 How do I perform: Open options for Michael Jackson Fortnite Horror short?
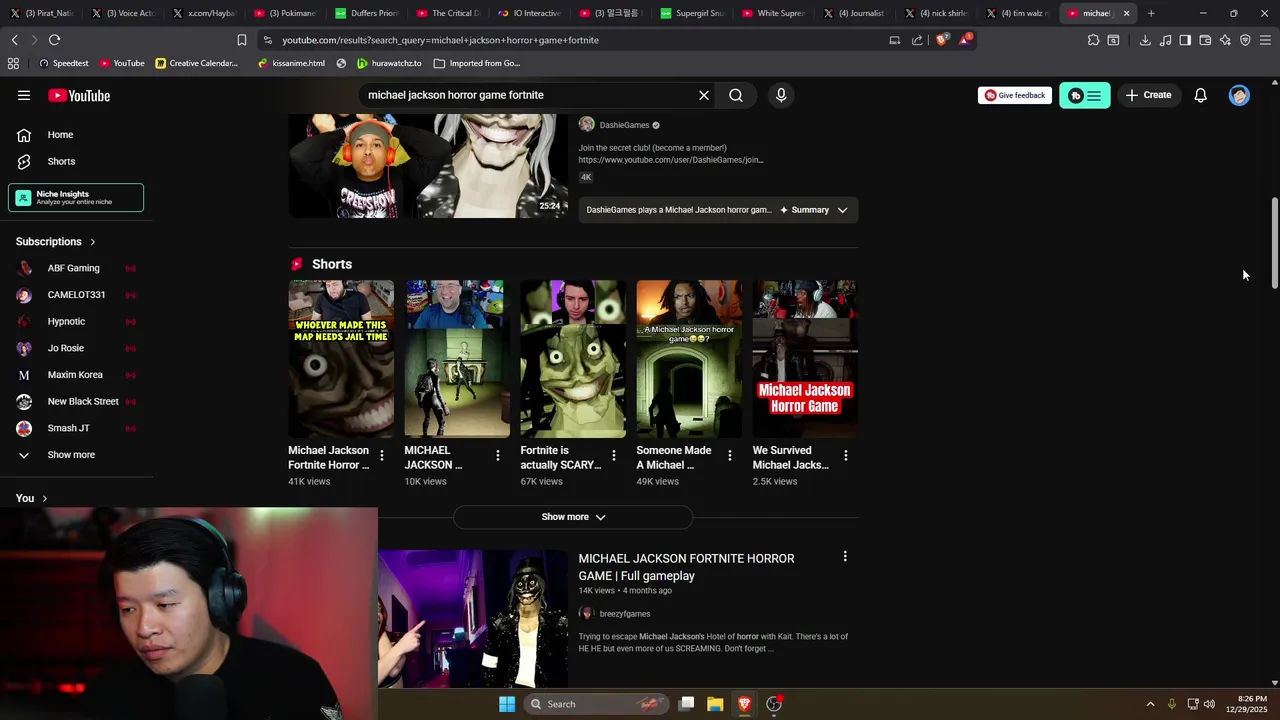coord(381,456)
